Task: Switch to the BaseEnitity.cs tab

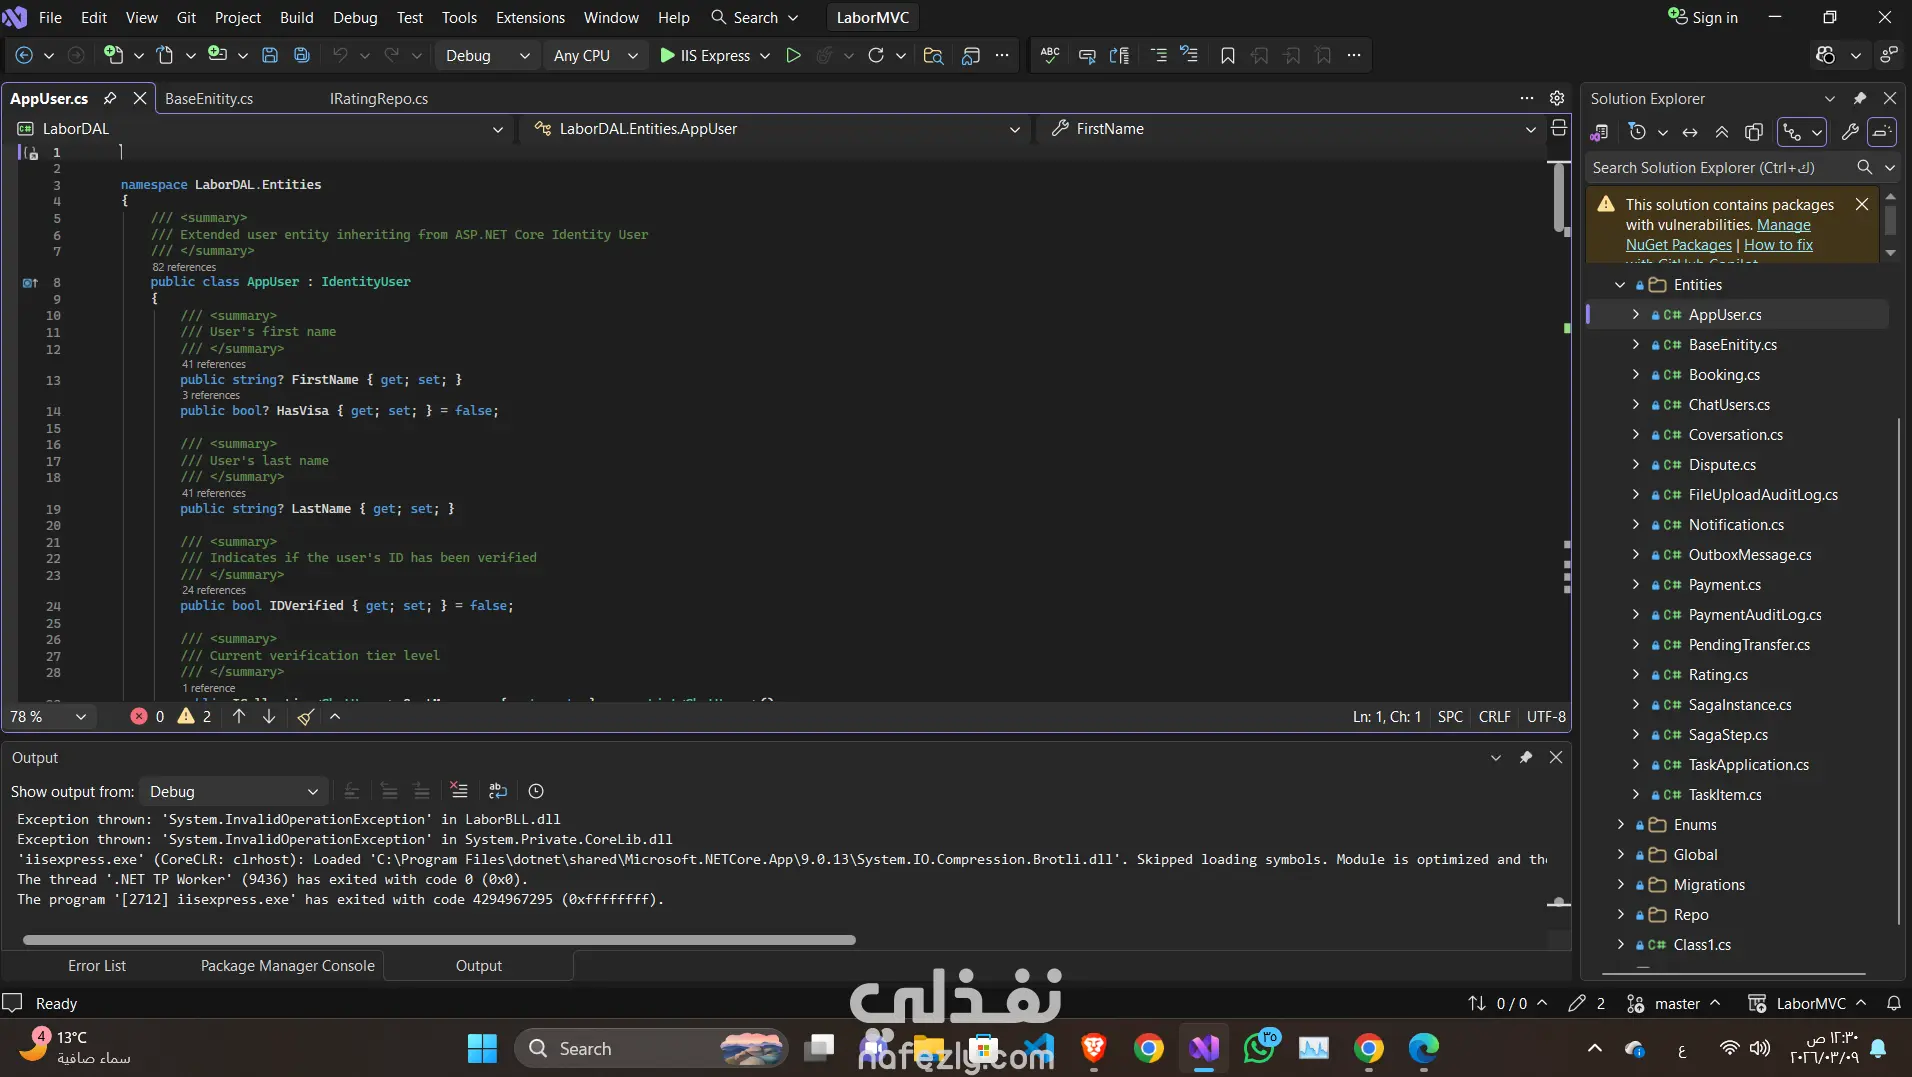Action: [209, 98]
